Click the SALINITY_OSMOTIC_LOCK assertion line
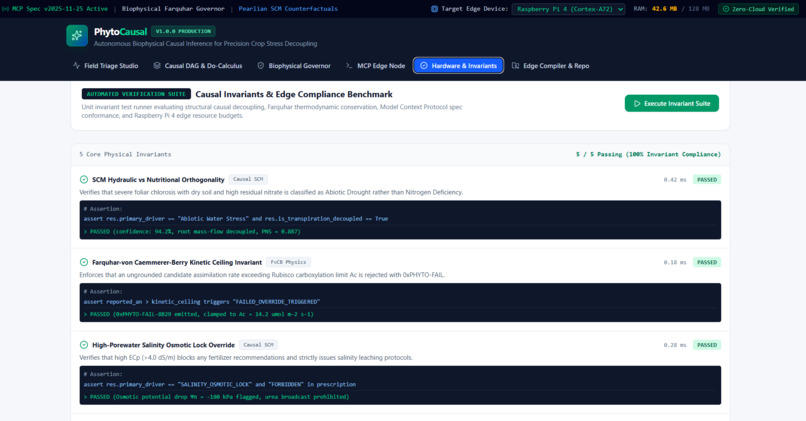This screenshot has height=421, width=806. [219, 385]
